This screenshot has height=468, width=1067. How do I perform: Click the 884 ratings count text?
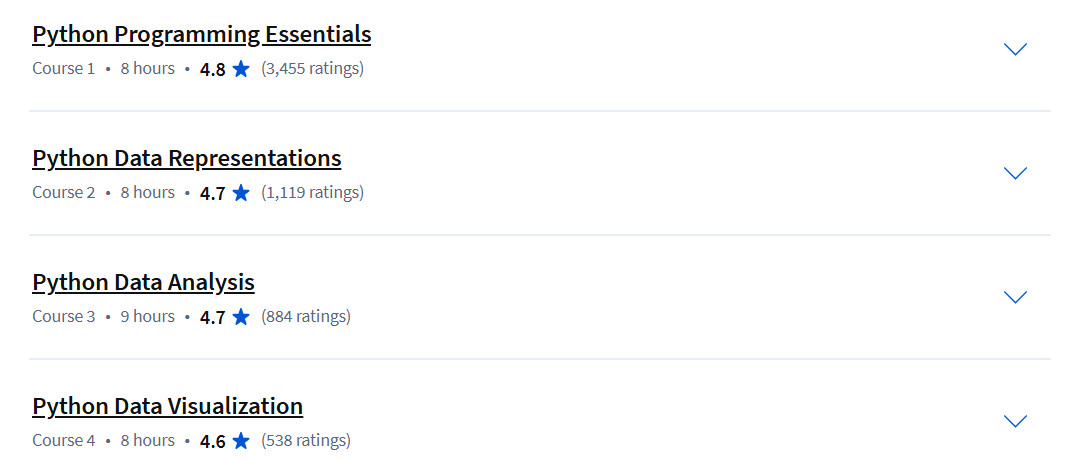306,316
